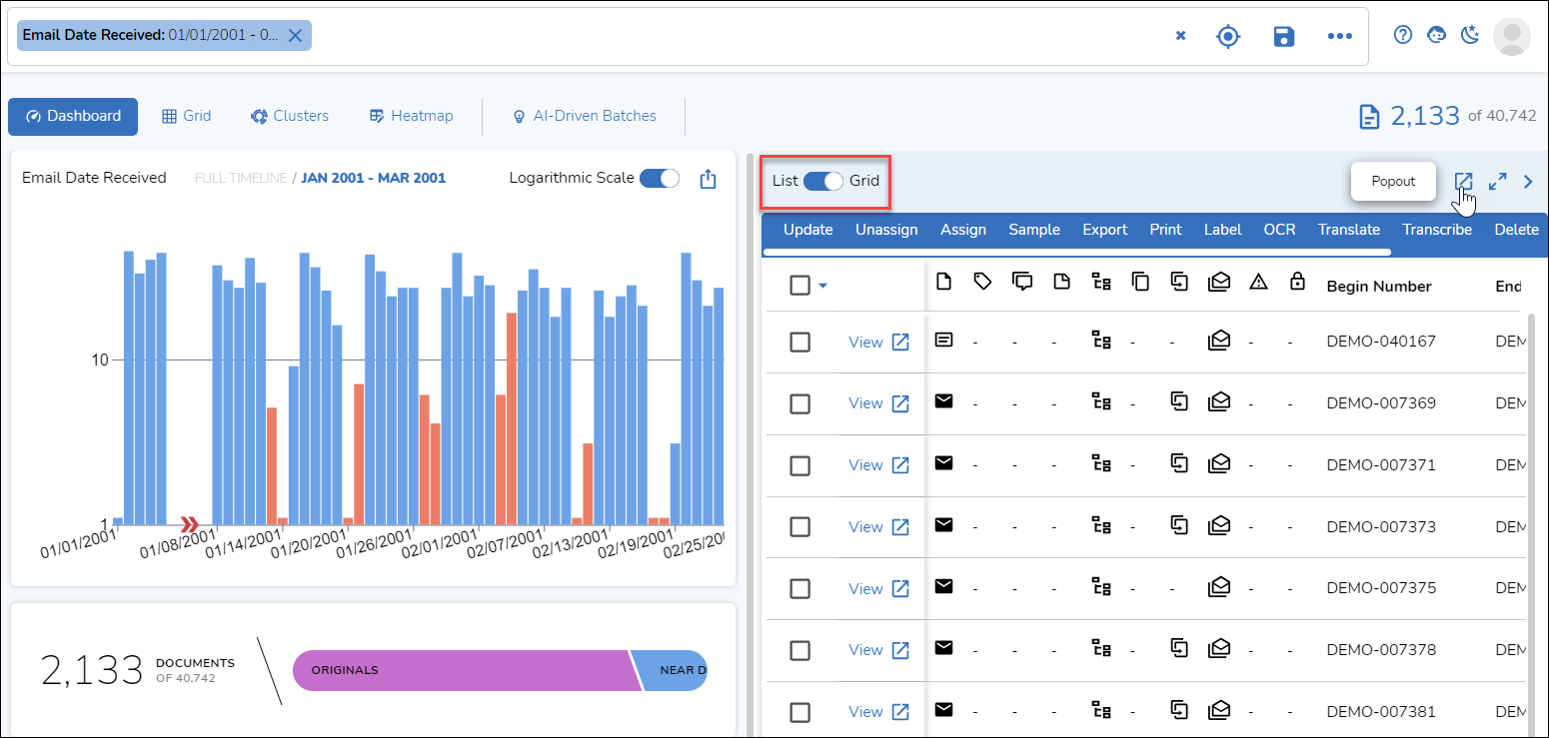The width and height of the screenshot is (1549, 738).
Task: Click the Export action button
Action: [x=1104, y=230]
